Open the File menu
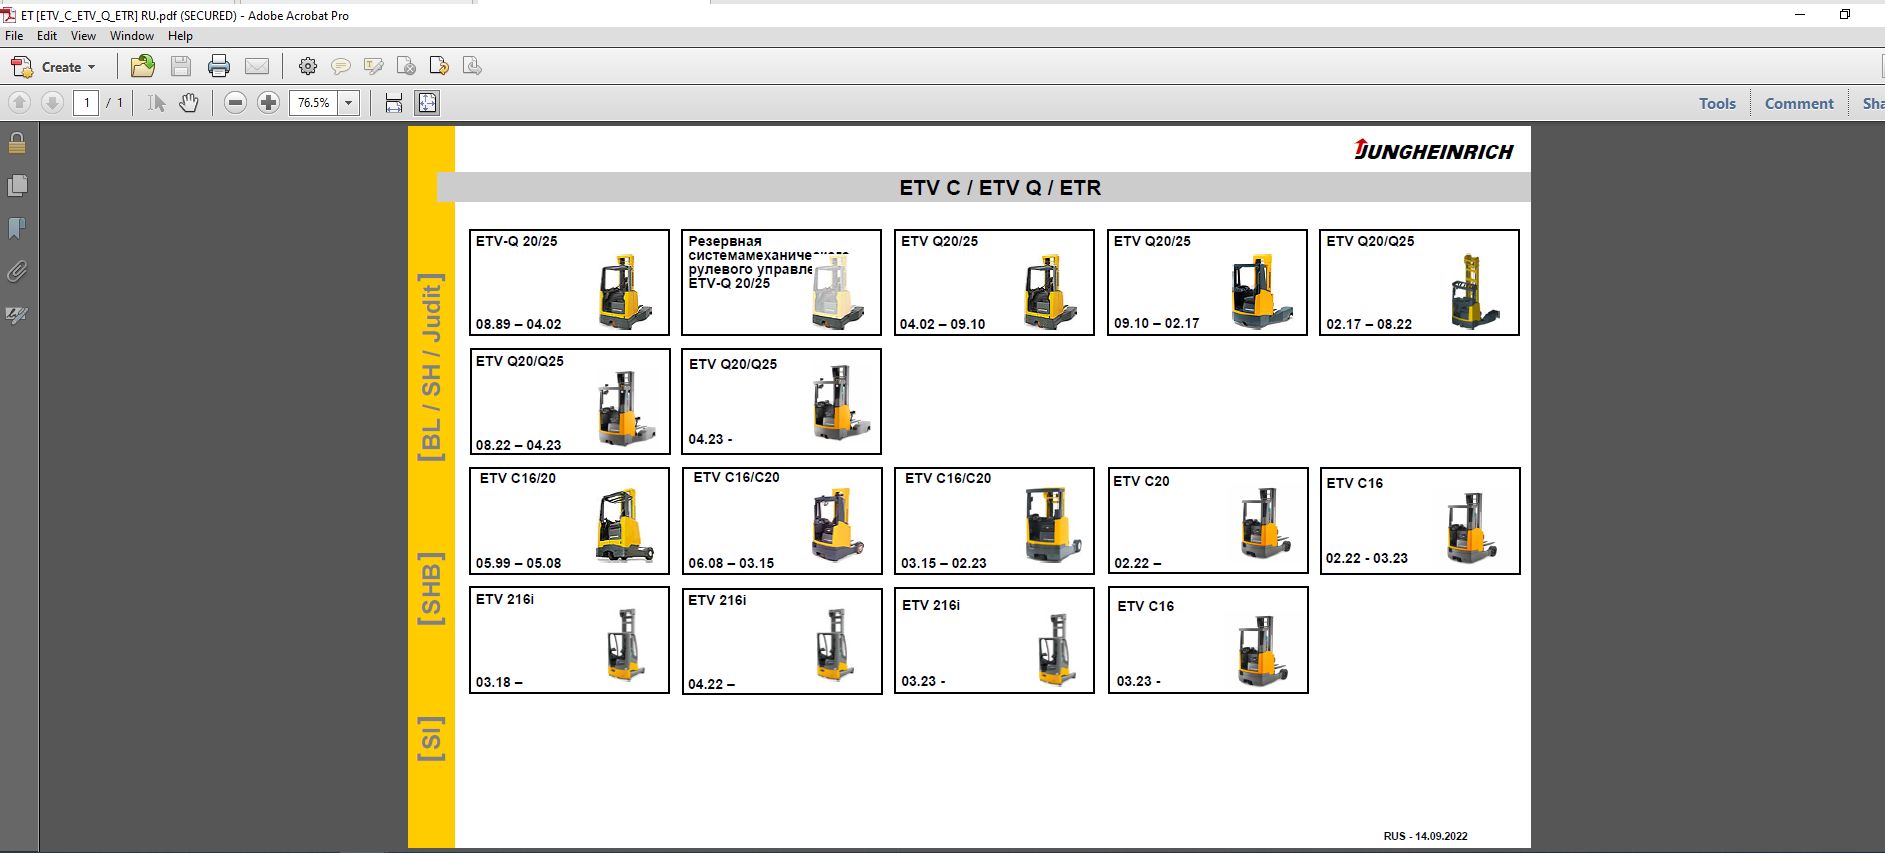 pyautogui.click(x=14, y=36)
